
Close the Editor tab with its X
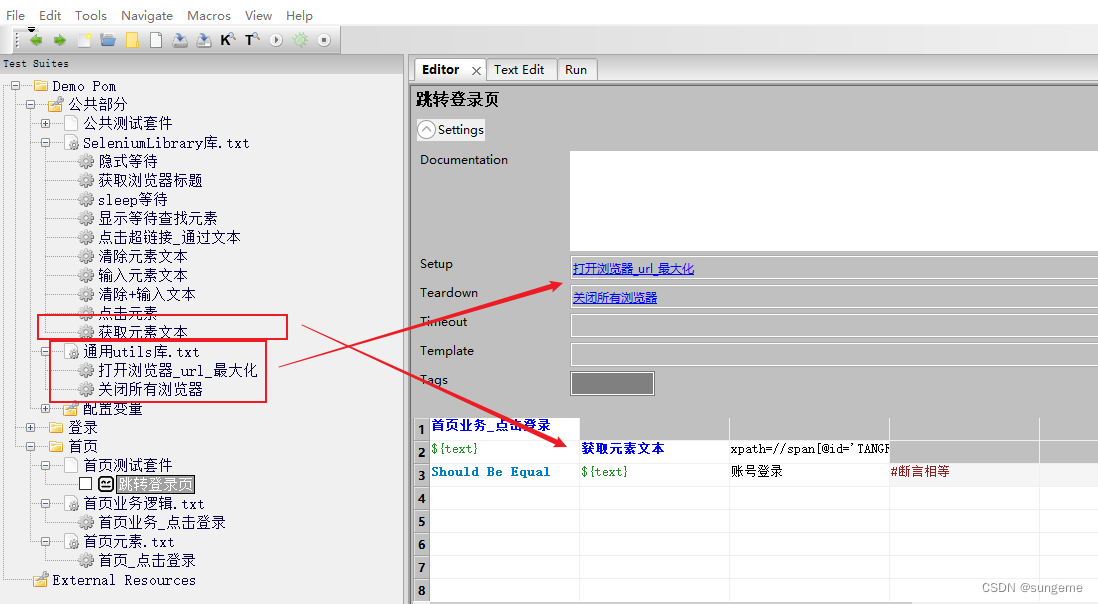coord(476,71)
